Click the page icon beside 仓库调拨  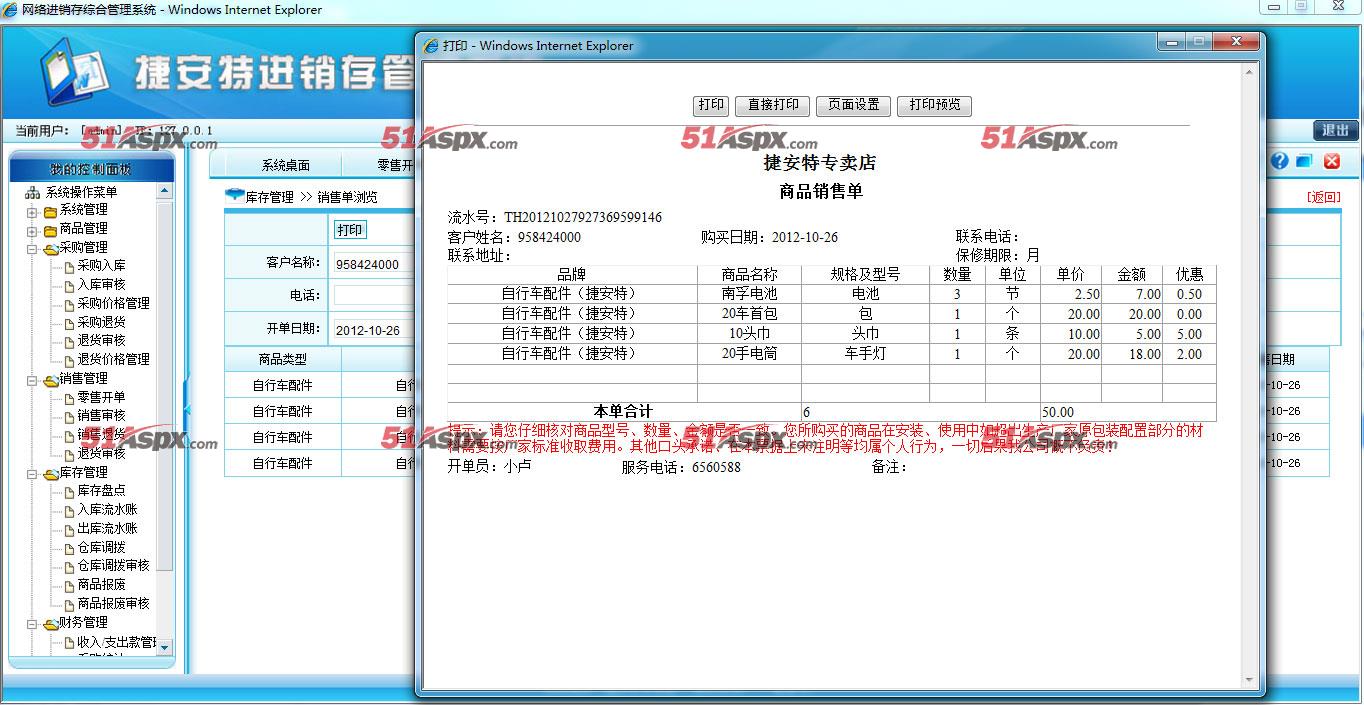pos(68,547)
